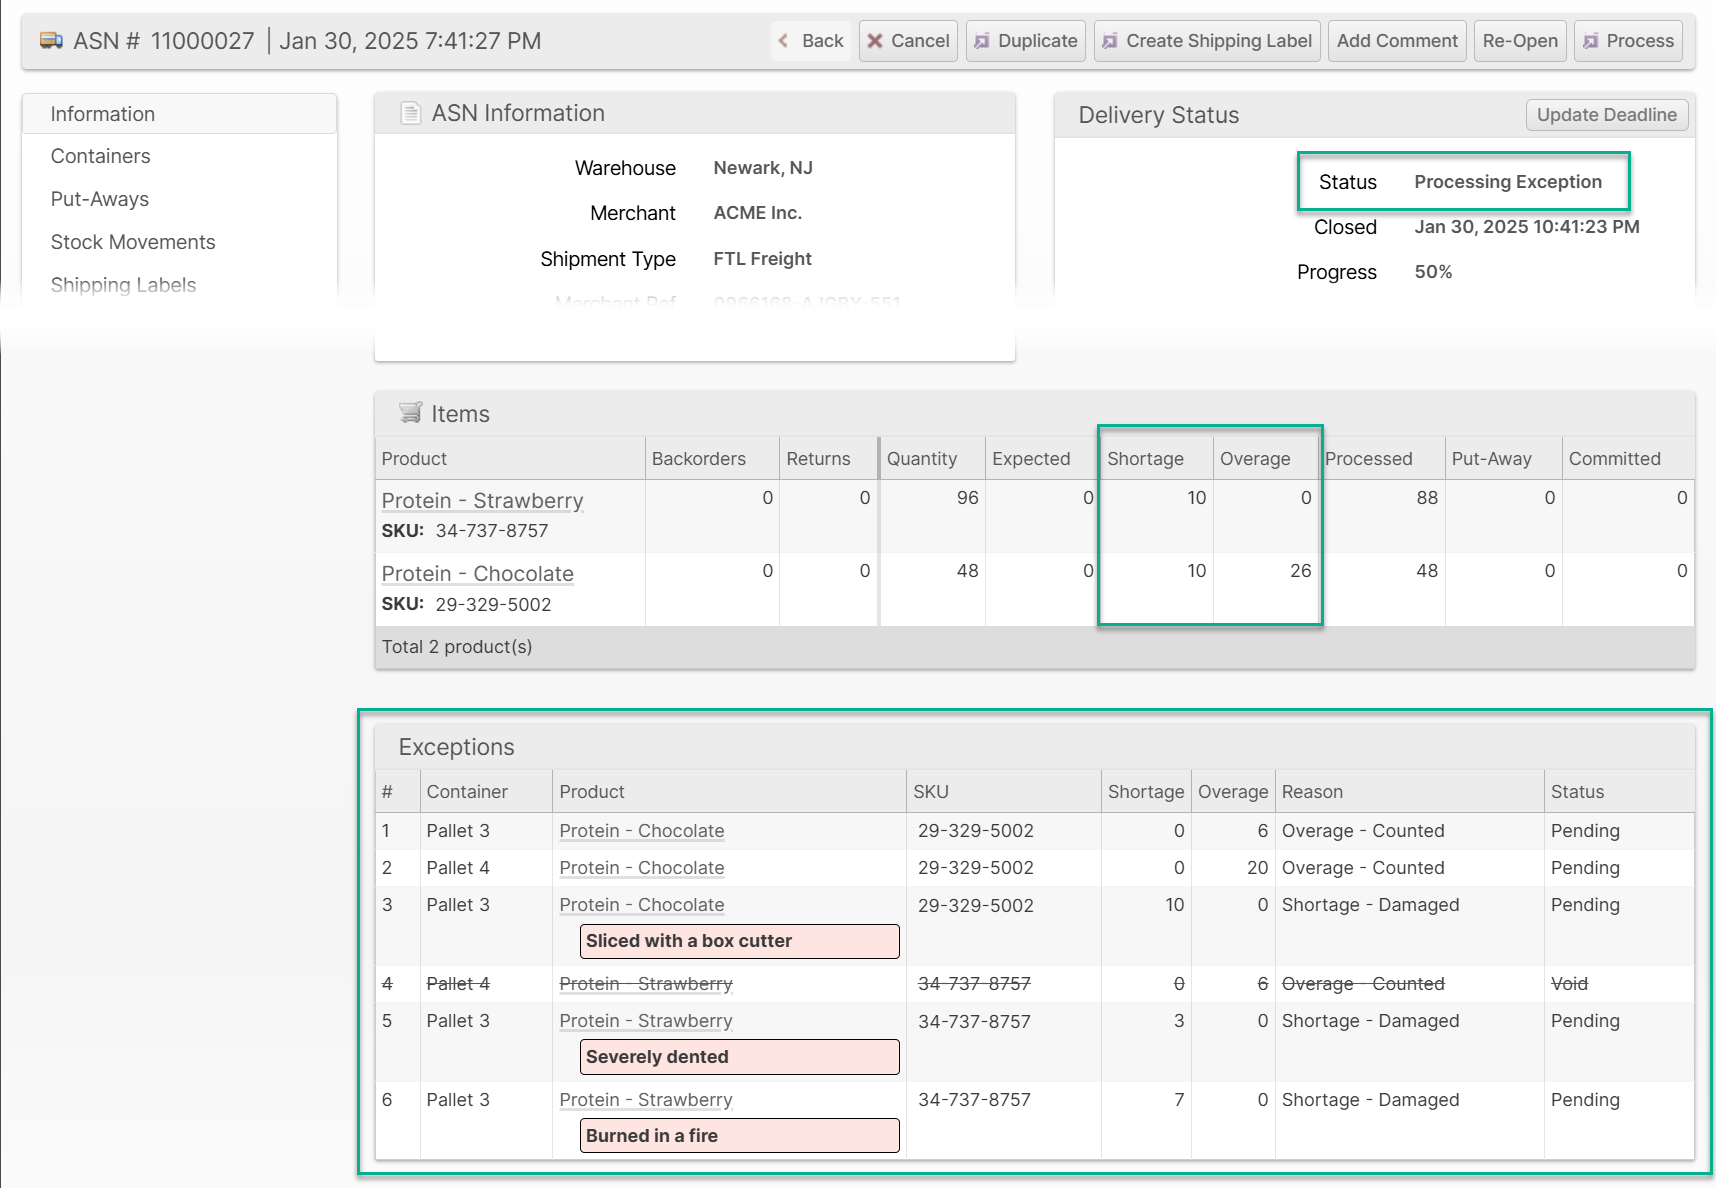Open Protein - Chocolate link in Items table
The height and width of the screenshot is (1188, 1716).
[477, 573]
